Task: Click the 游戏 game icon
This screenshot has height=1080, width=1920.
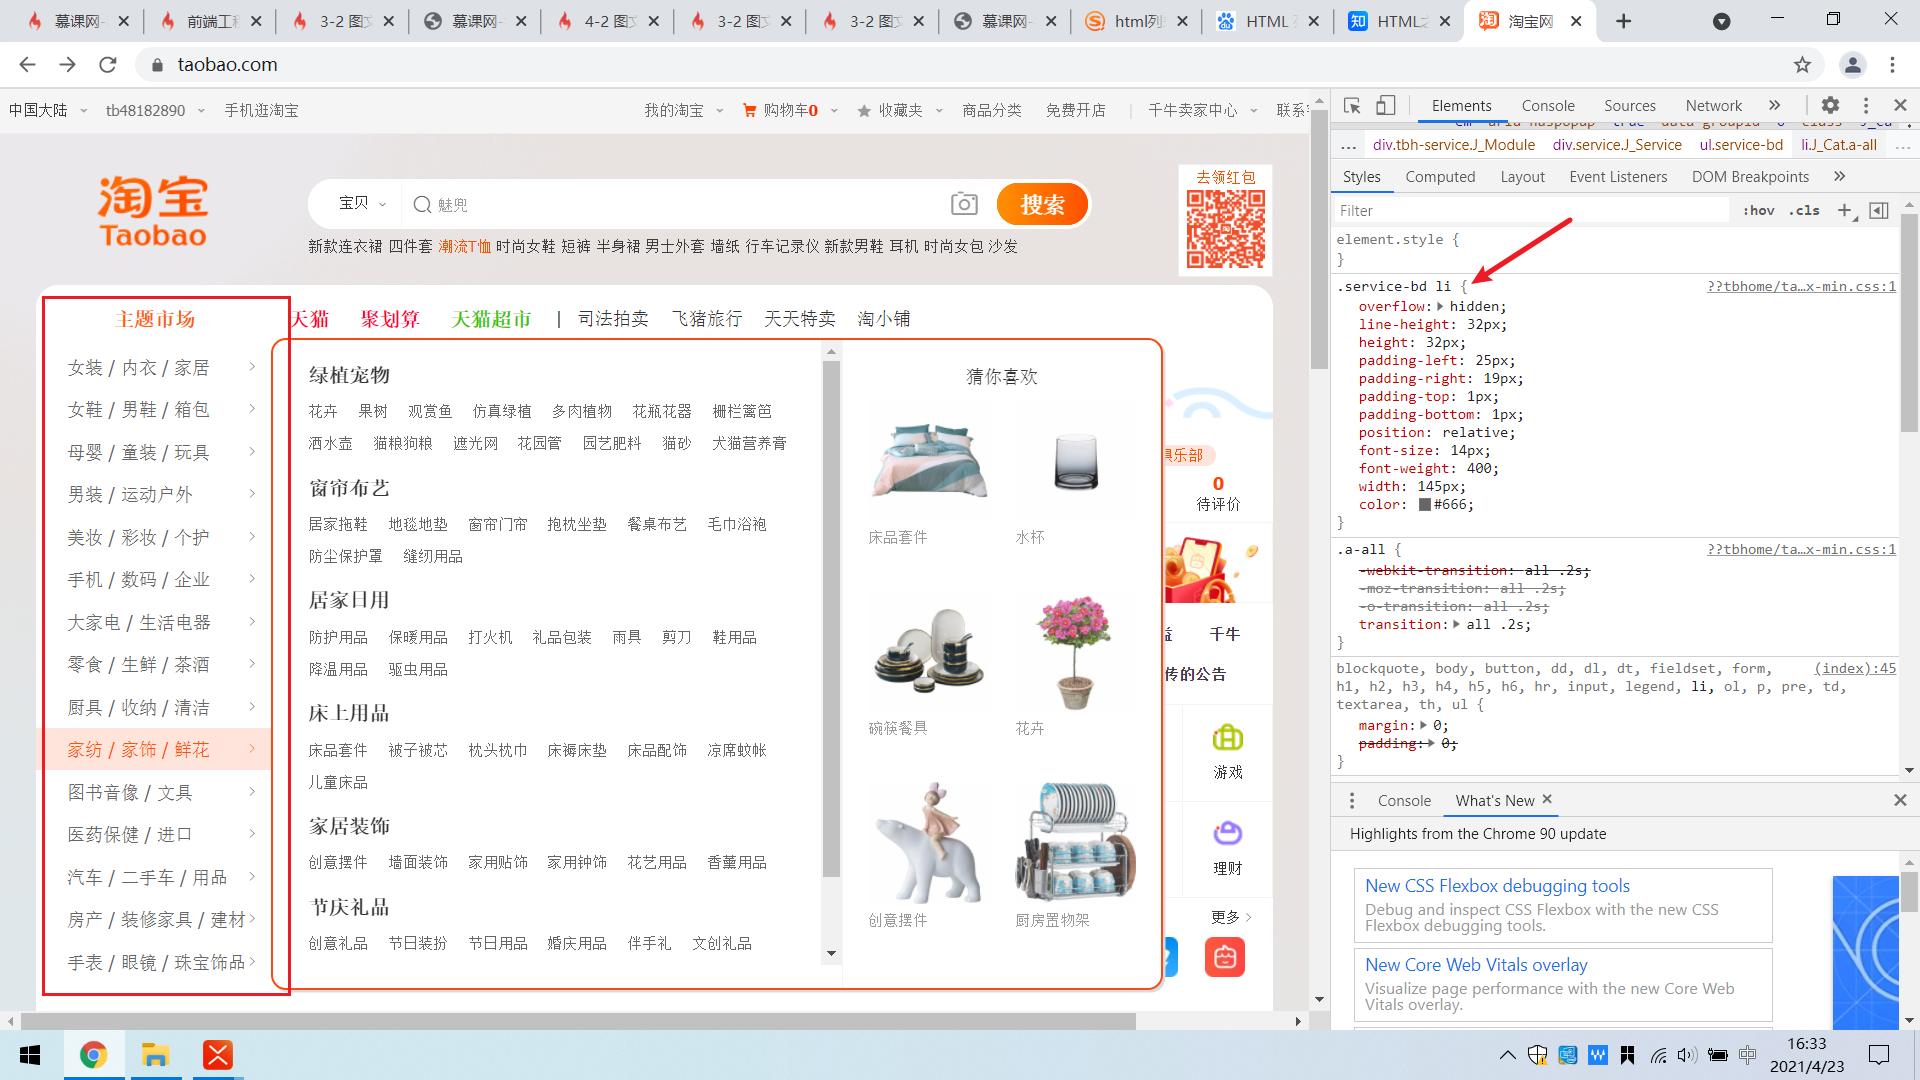Action: click(1228, 739)
